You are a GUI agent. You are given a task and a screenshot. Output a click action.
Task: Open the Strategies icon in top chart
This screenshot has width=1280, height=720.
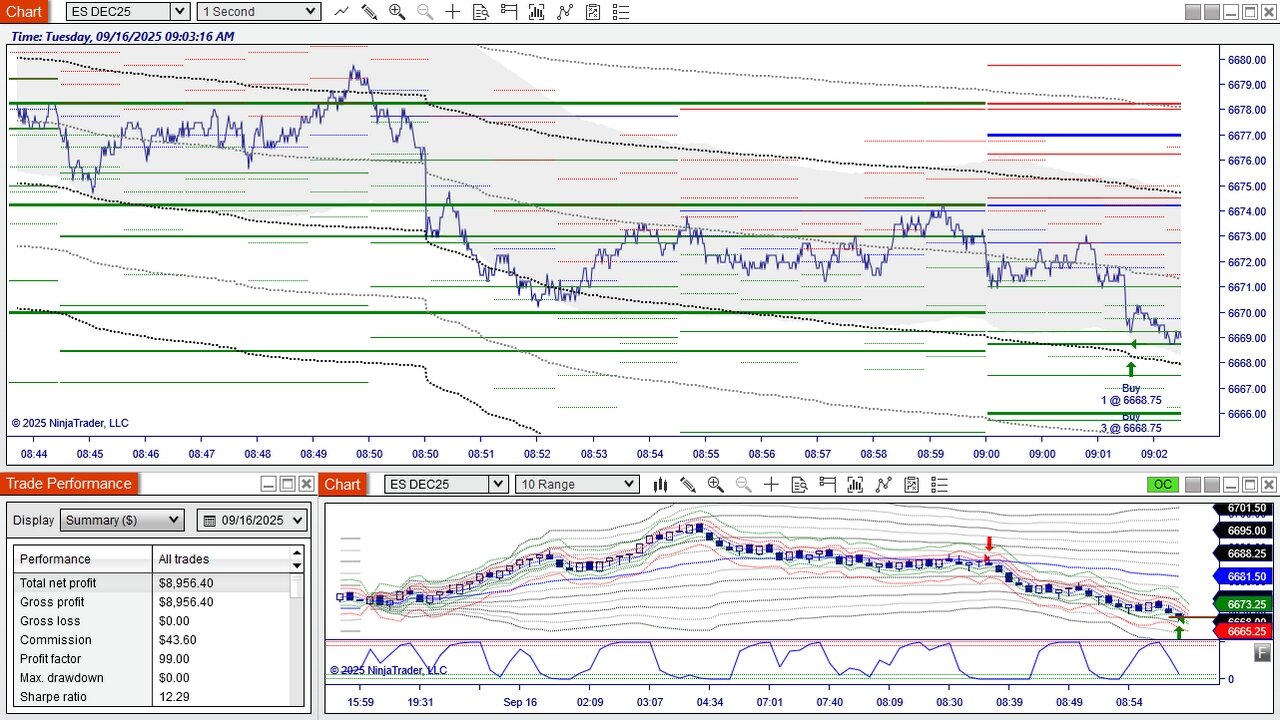tap(593, 12)
